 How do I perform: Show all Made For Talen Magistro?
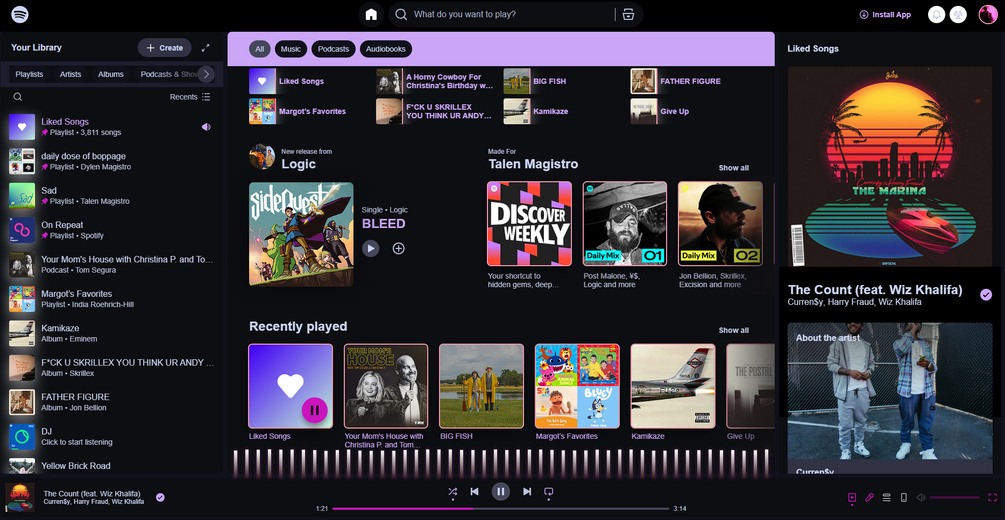(x=733, y=168)
